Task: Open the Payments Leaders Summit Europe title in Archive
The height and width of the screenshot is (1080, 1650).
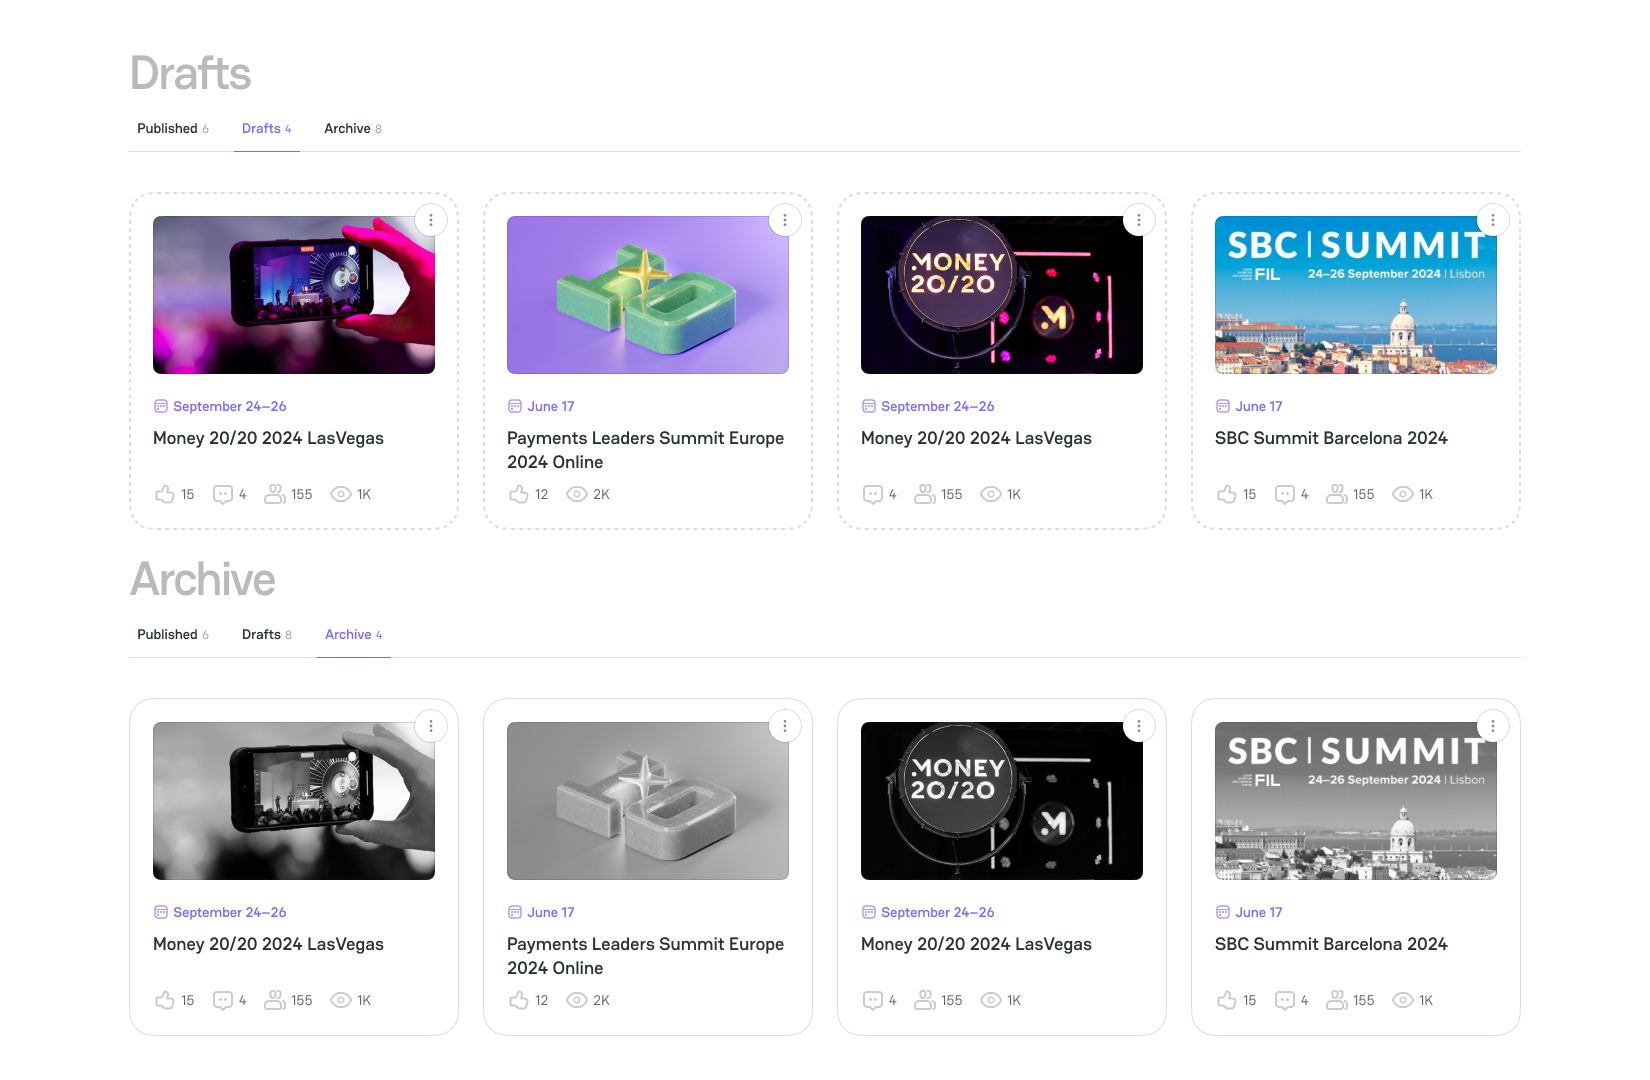Action: 645,955
